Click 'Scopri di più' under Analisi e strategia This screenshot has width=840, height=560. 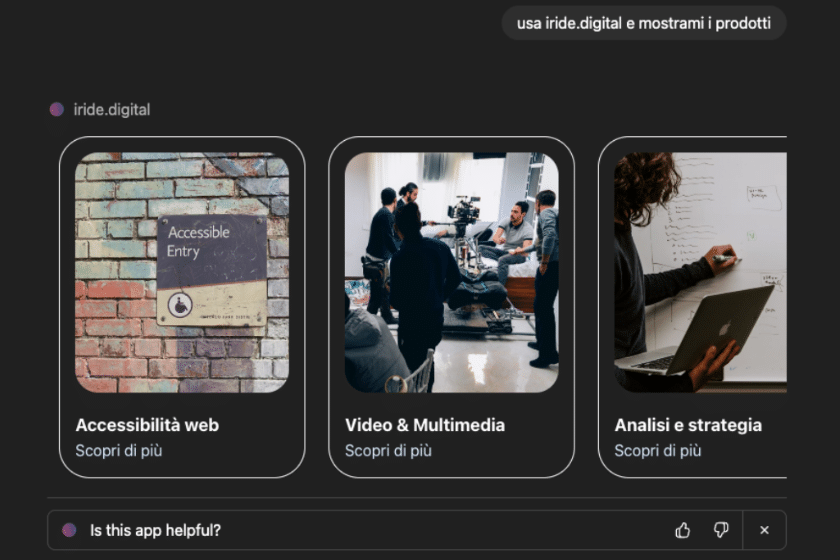pos(658,451)
